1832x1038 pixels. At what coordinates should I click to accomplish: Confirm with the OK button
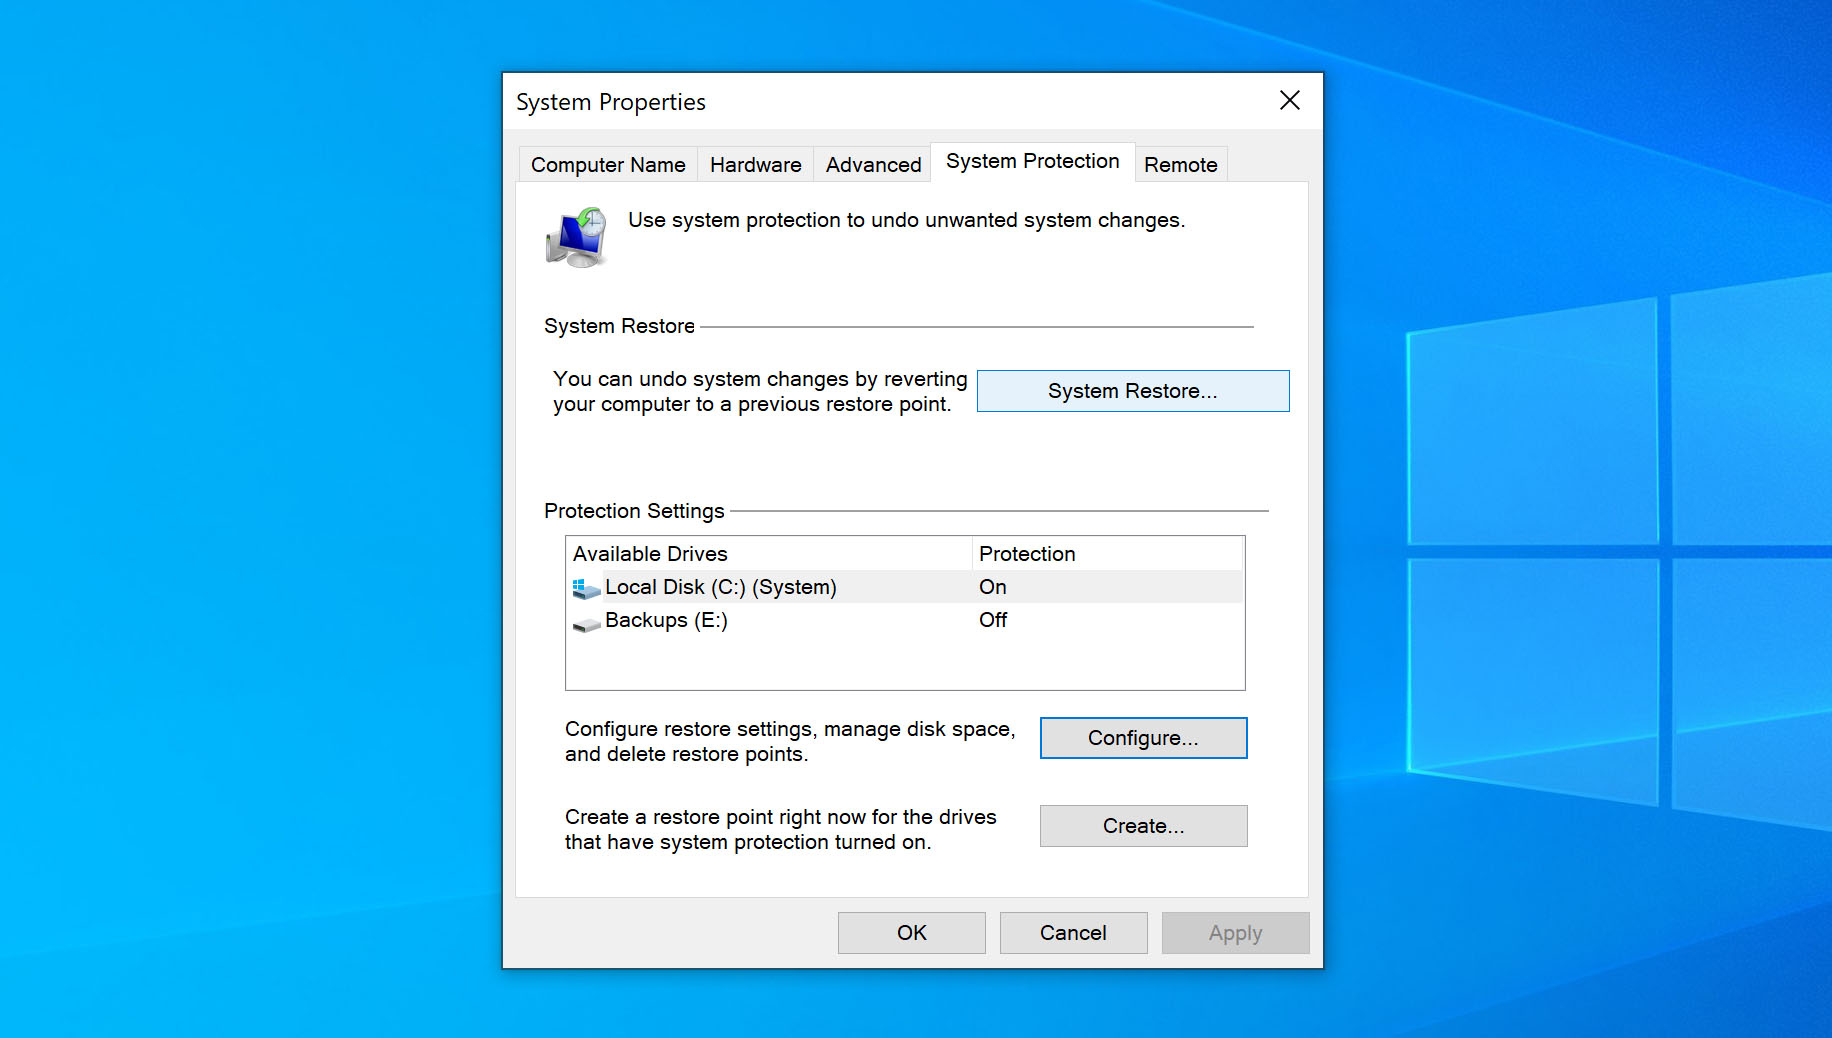click(x=912, y=933)
